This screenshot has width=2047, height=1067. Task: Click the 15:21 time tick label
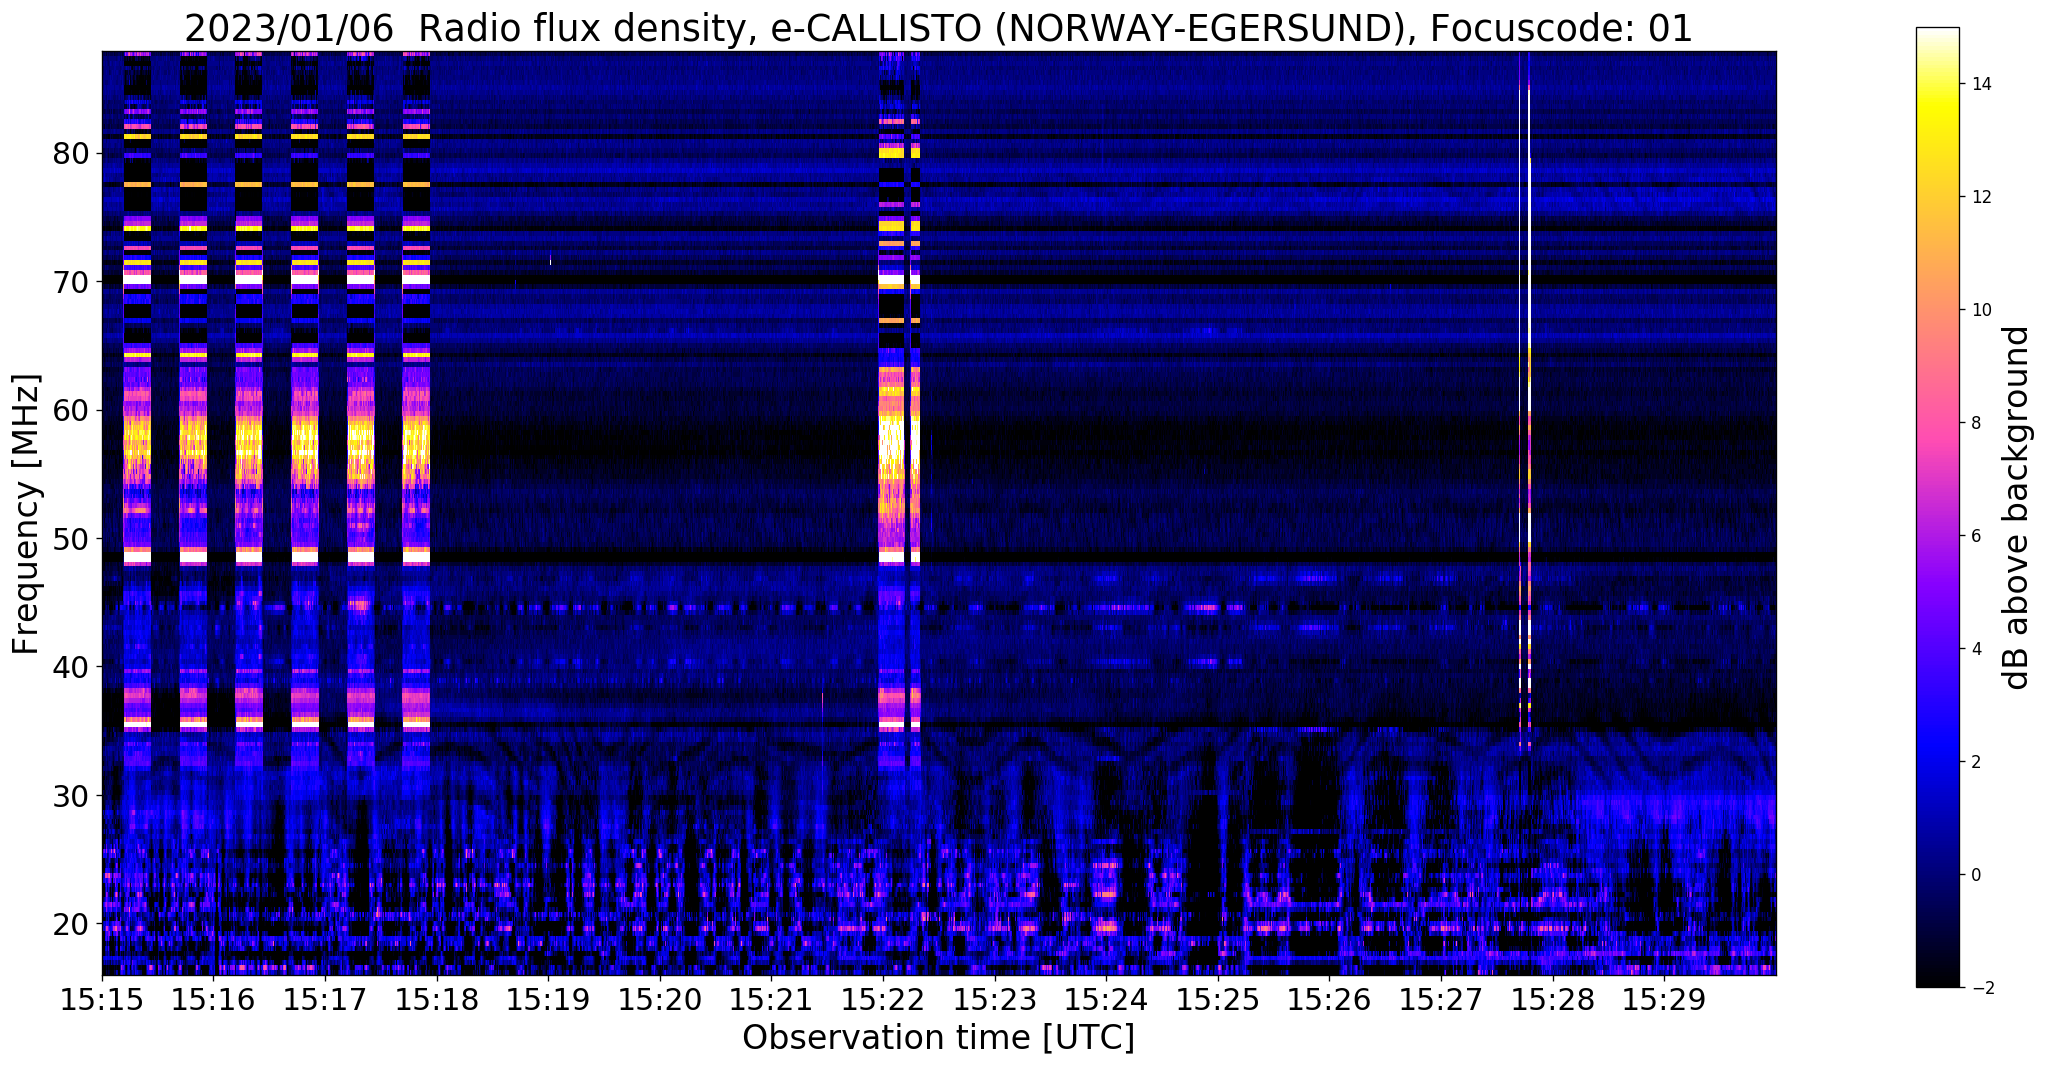[x=771, y=999]
